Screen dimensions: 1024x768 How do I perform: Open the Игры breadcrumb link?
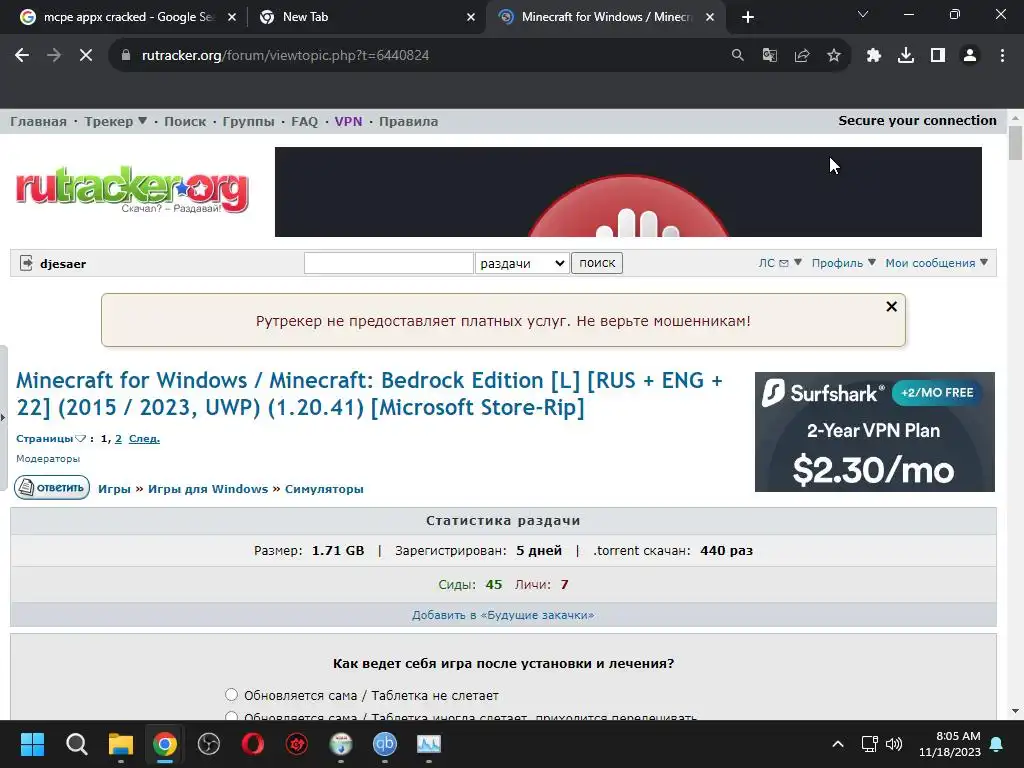114,489
